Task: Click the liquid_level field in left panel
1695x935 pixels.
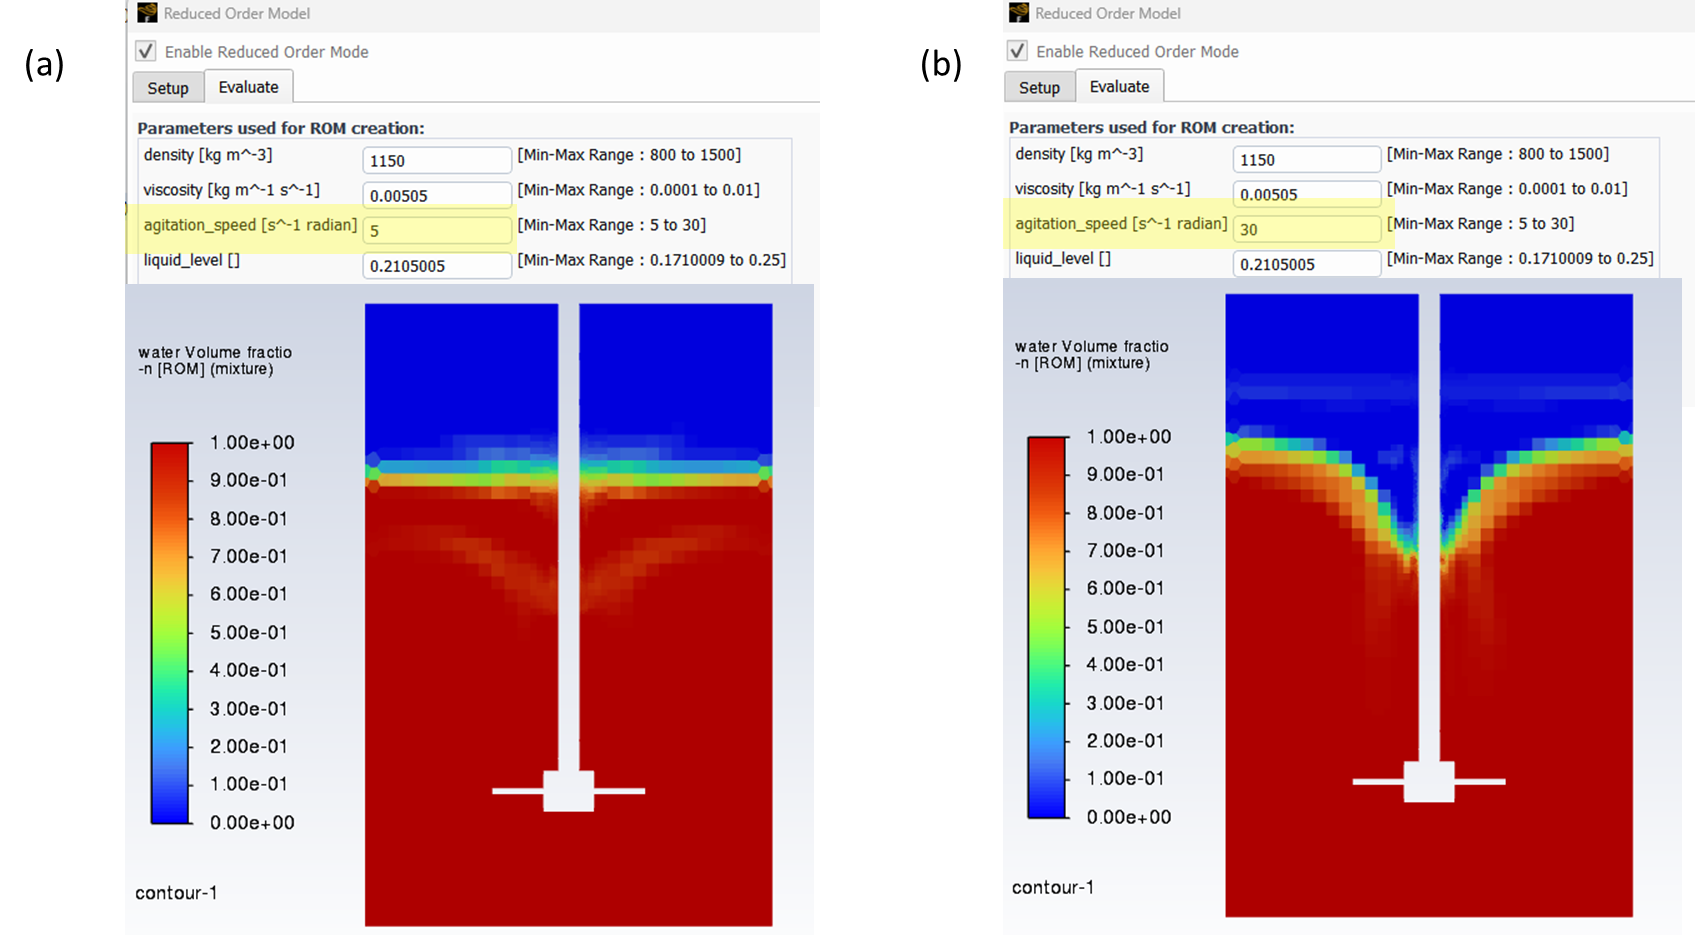Action: tap(437, 266)
